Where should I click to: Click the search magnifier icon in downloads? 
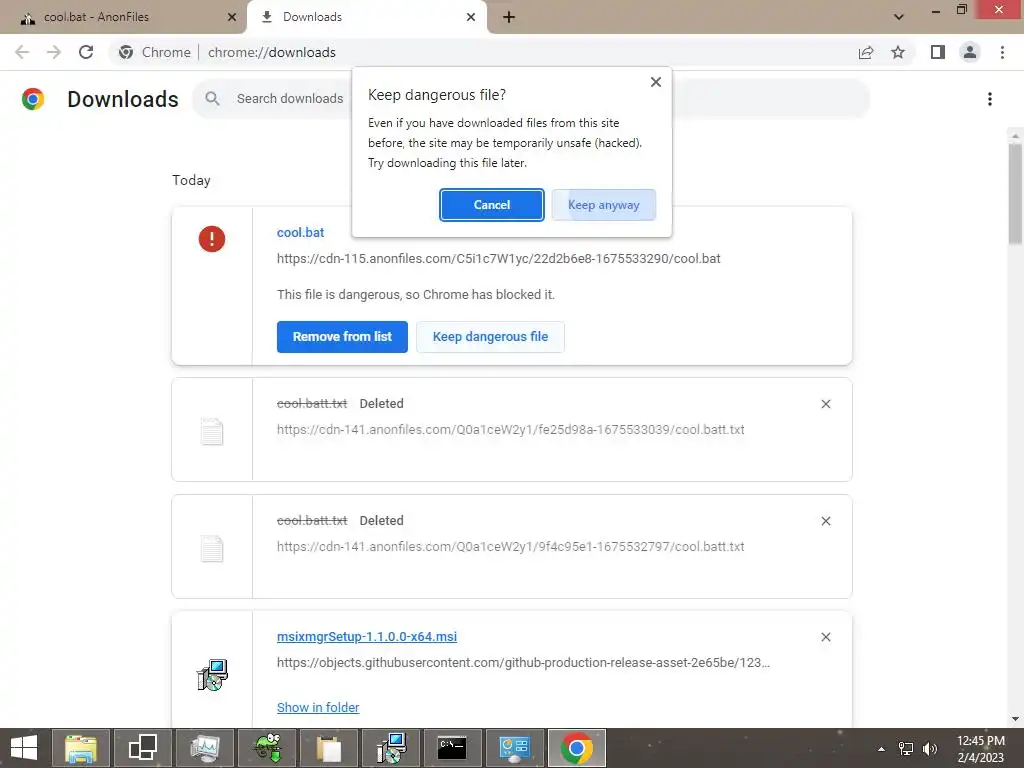212,99
